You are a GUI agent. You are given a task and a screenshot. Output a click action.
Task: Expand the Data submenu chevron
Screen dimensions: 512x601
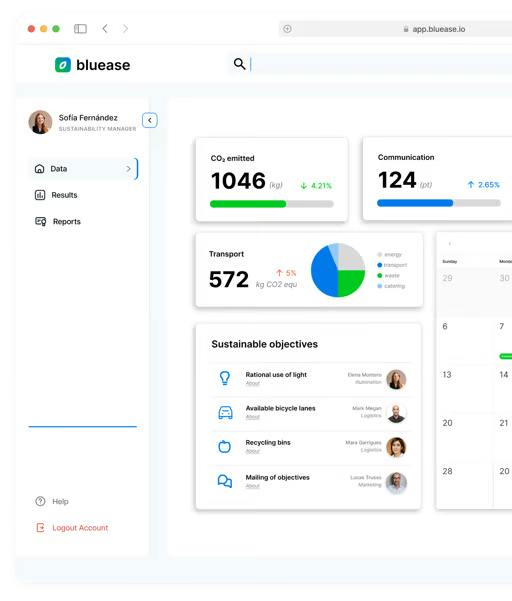pyautogui.click(x=128, y=169)
